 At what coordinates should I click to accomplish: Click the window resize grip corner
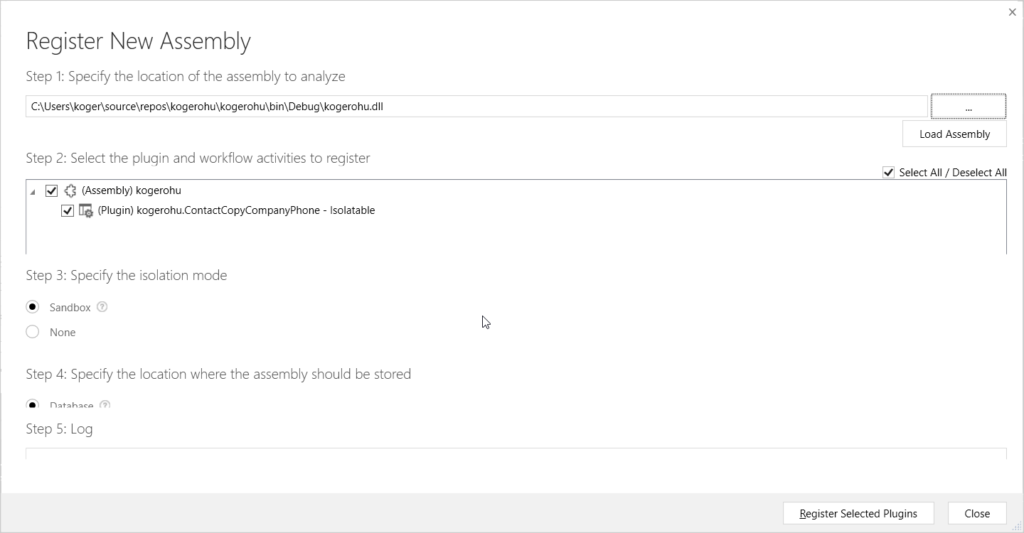(1017, 526)
